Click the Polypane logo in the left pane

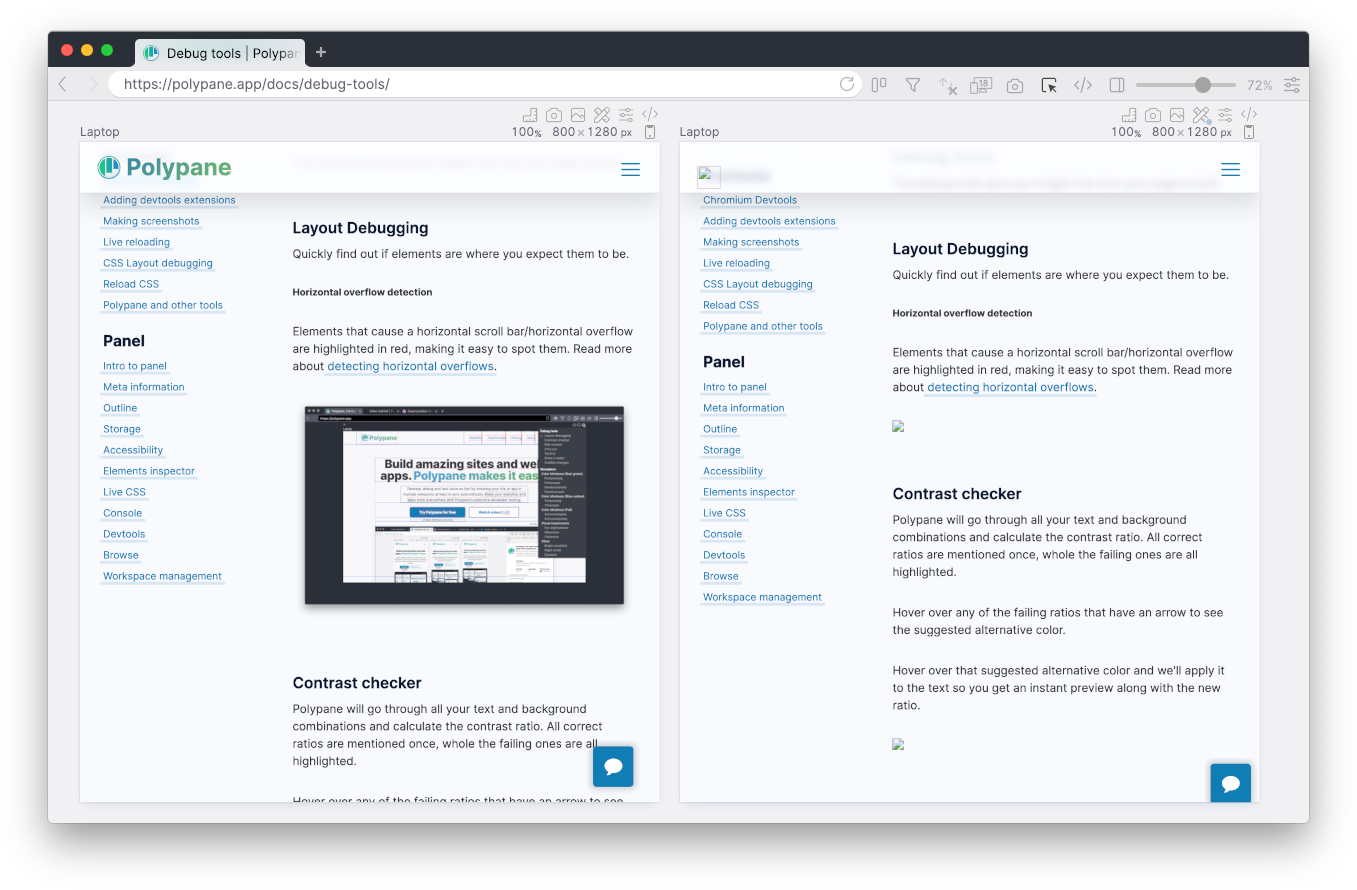164,168
